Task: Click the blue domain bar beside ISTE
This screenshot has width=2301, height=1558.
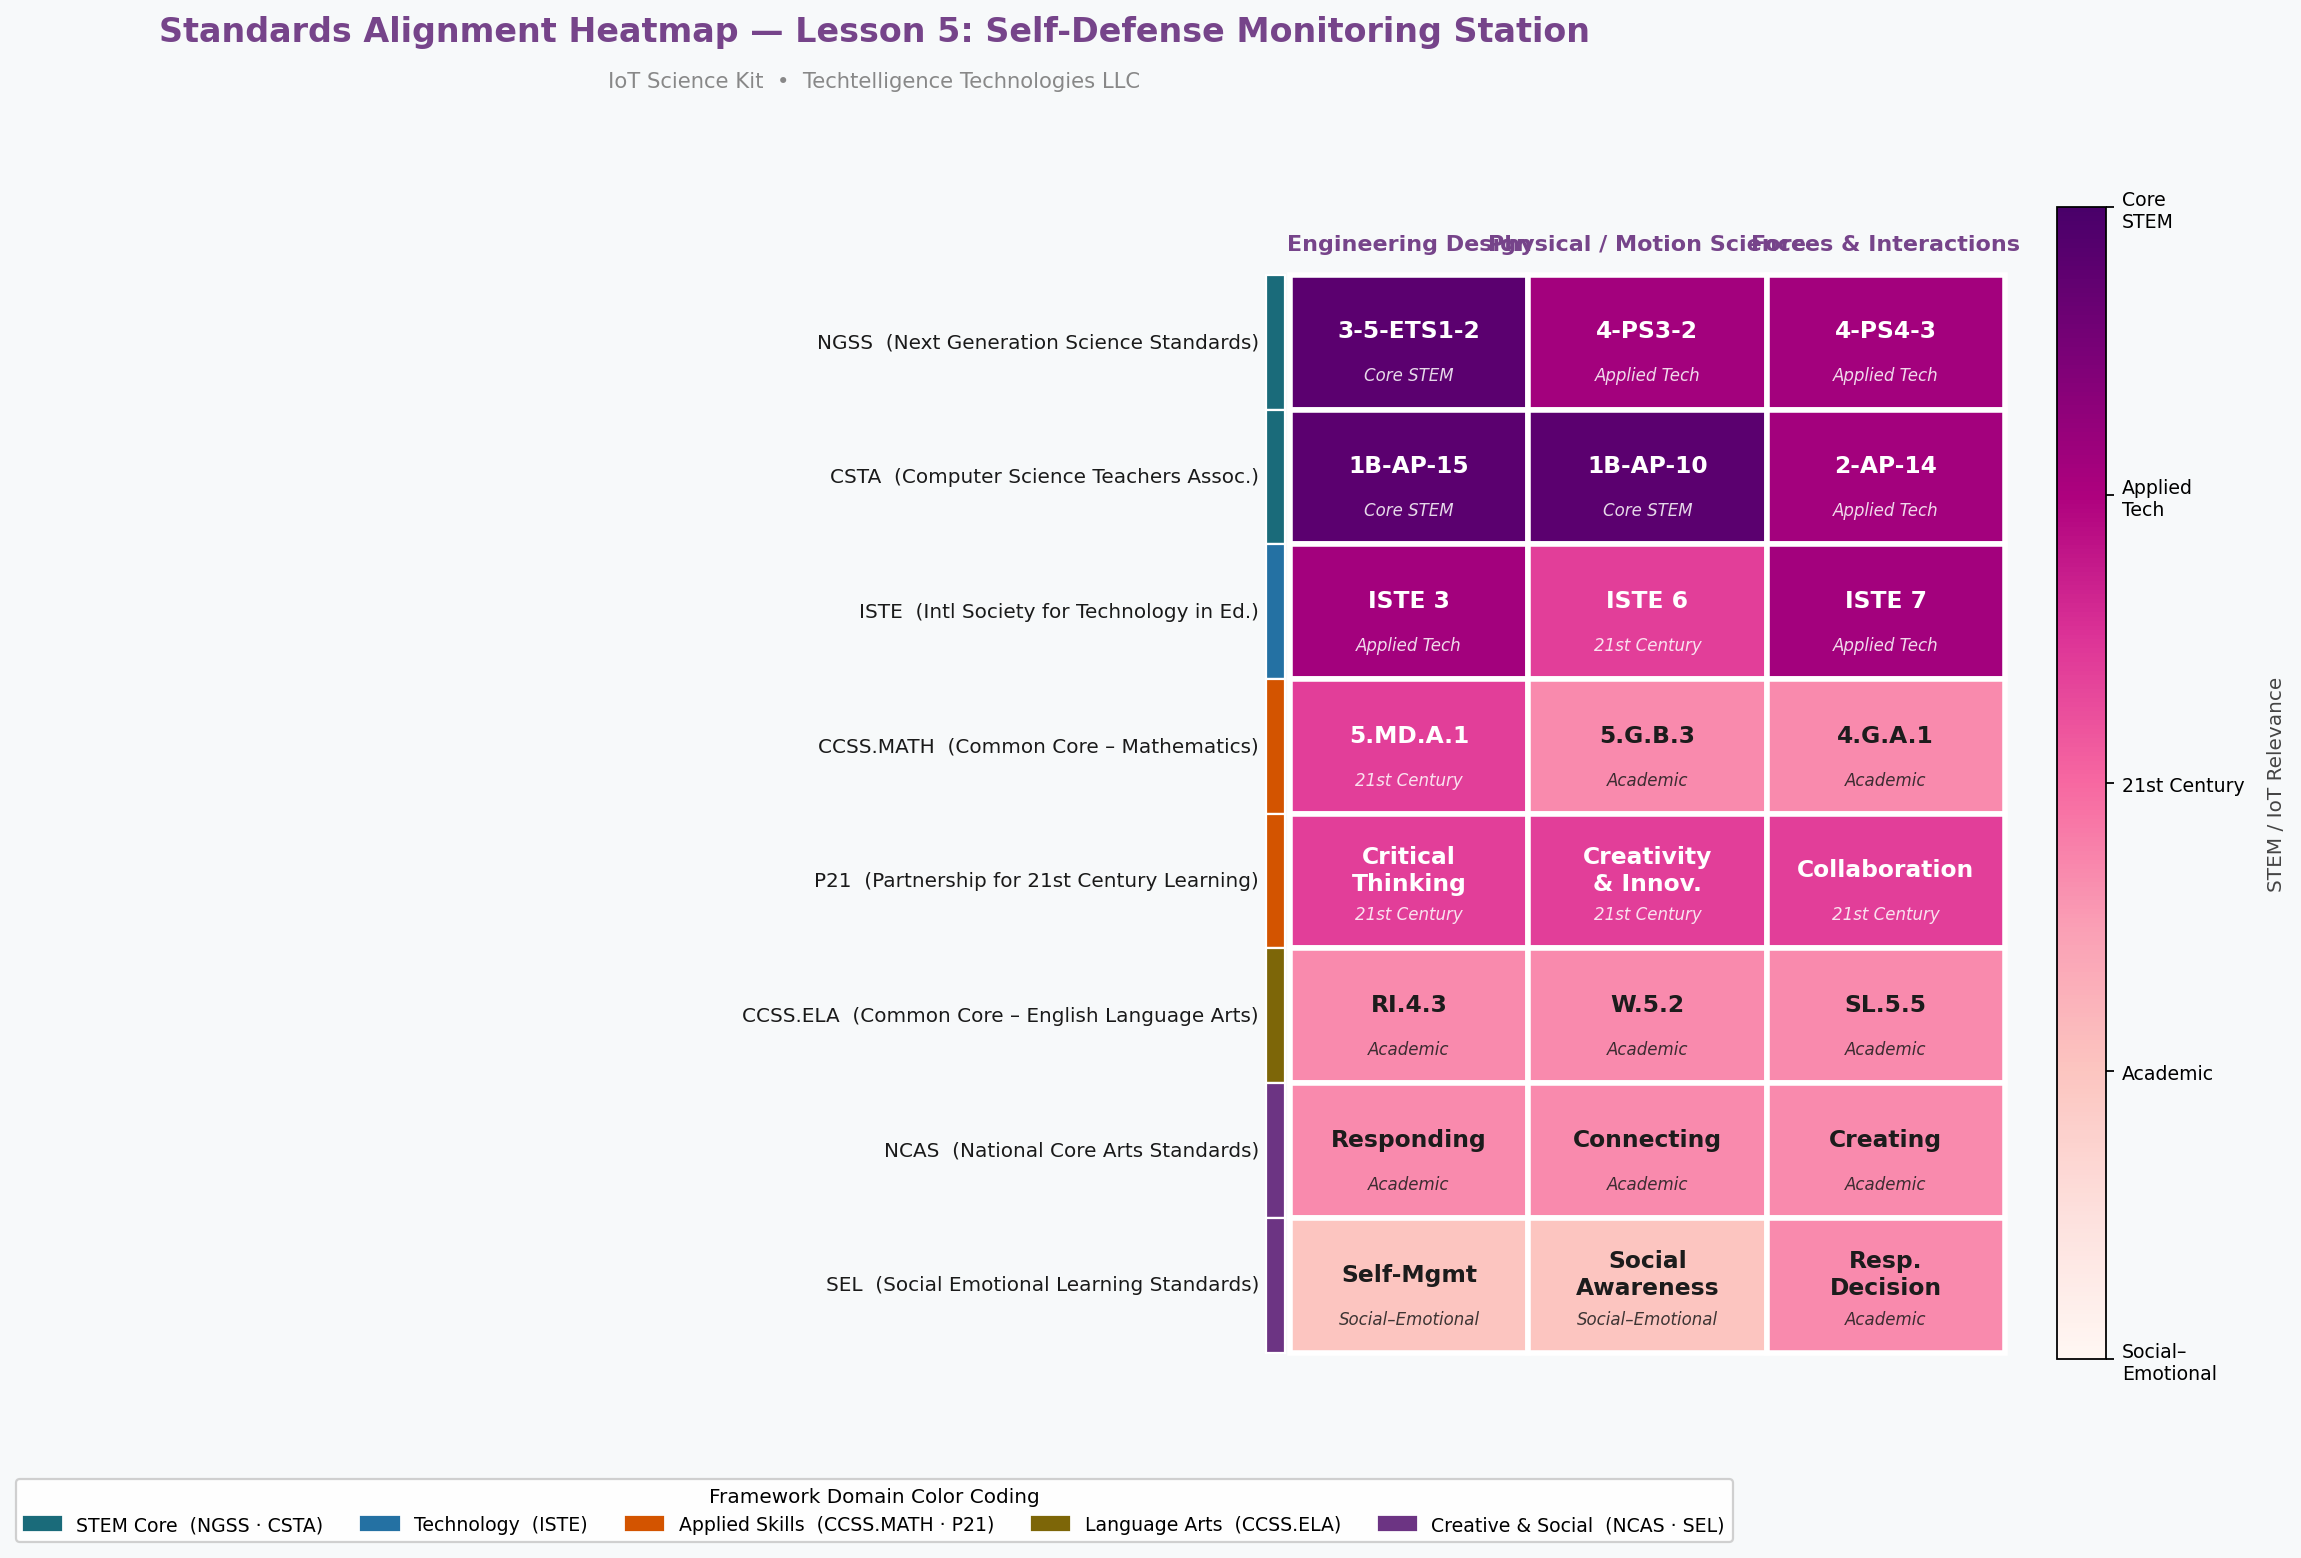Action: click(1275, 611)
